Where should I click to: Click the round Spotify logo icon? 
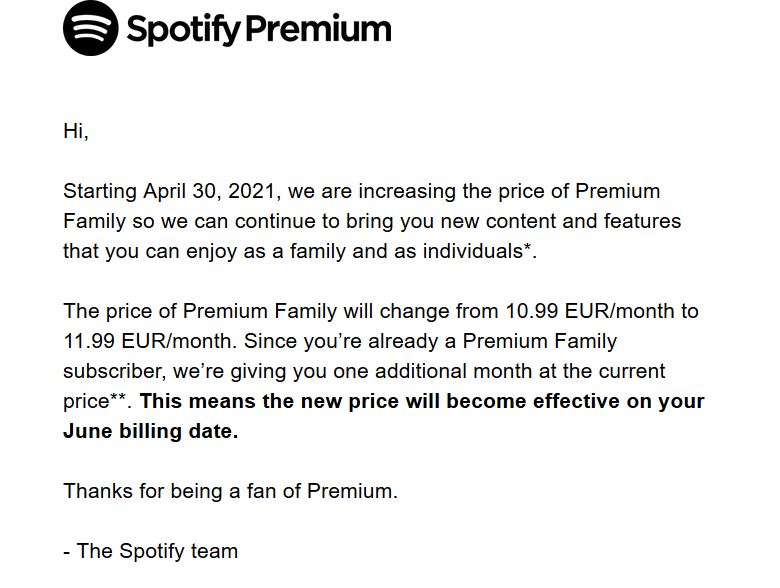[91, 28]
